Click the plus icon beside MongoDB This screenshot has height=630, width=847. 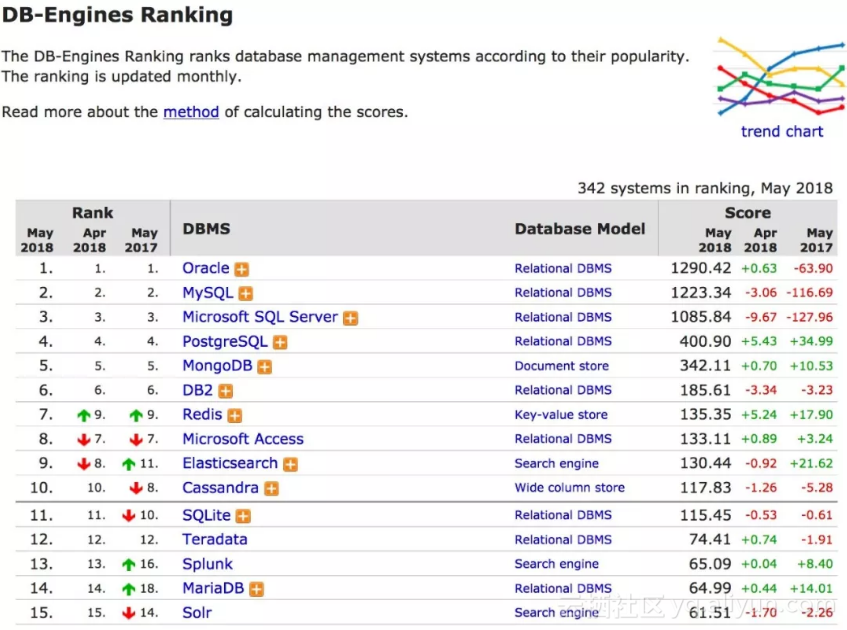pyautogui.click(x=265, y=367)
